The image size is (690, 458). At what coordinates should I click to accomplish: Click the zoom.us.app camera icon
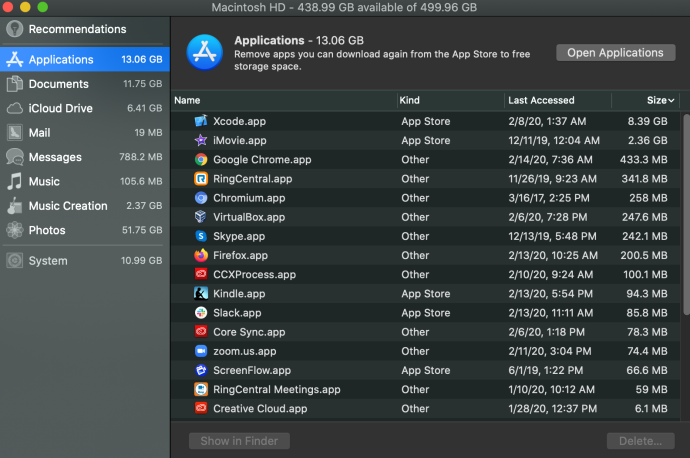(201, 351)
